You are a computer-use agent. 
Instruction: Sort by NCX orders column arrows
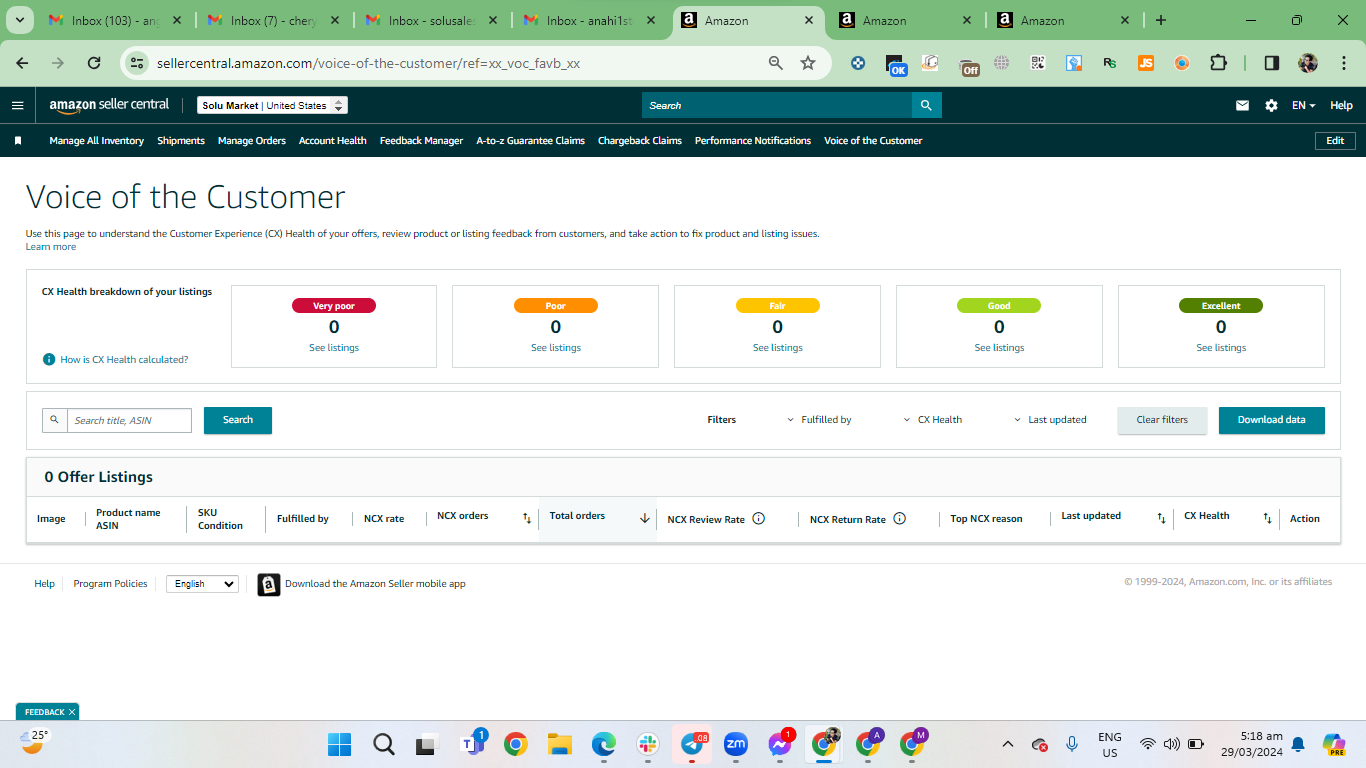(x=527, y=519)
